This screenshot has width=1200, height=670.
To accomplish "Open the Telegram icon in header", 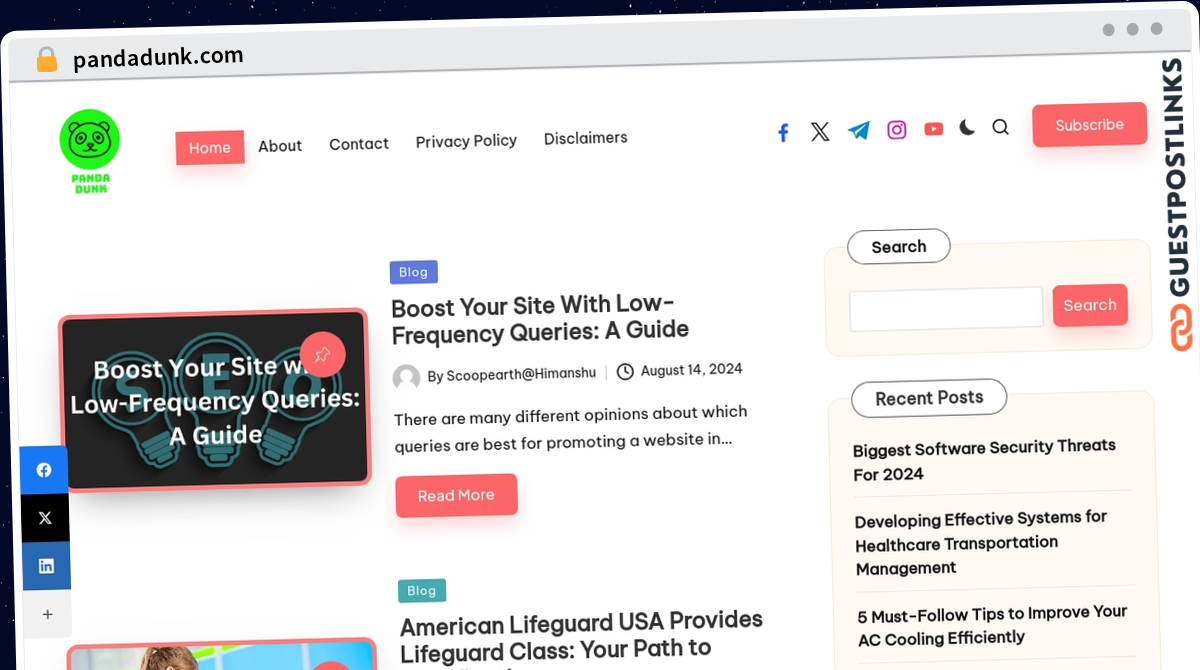I will pos(859,130).
